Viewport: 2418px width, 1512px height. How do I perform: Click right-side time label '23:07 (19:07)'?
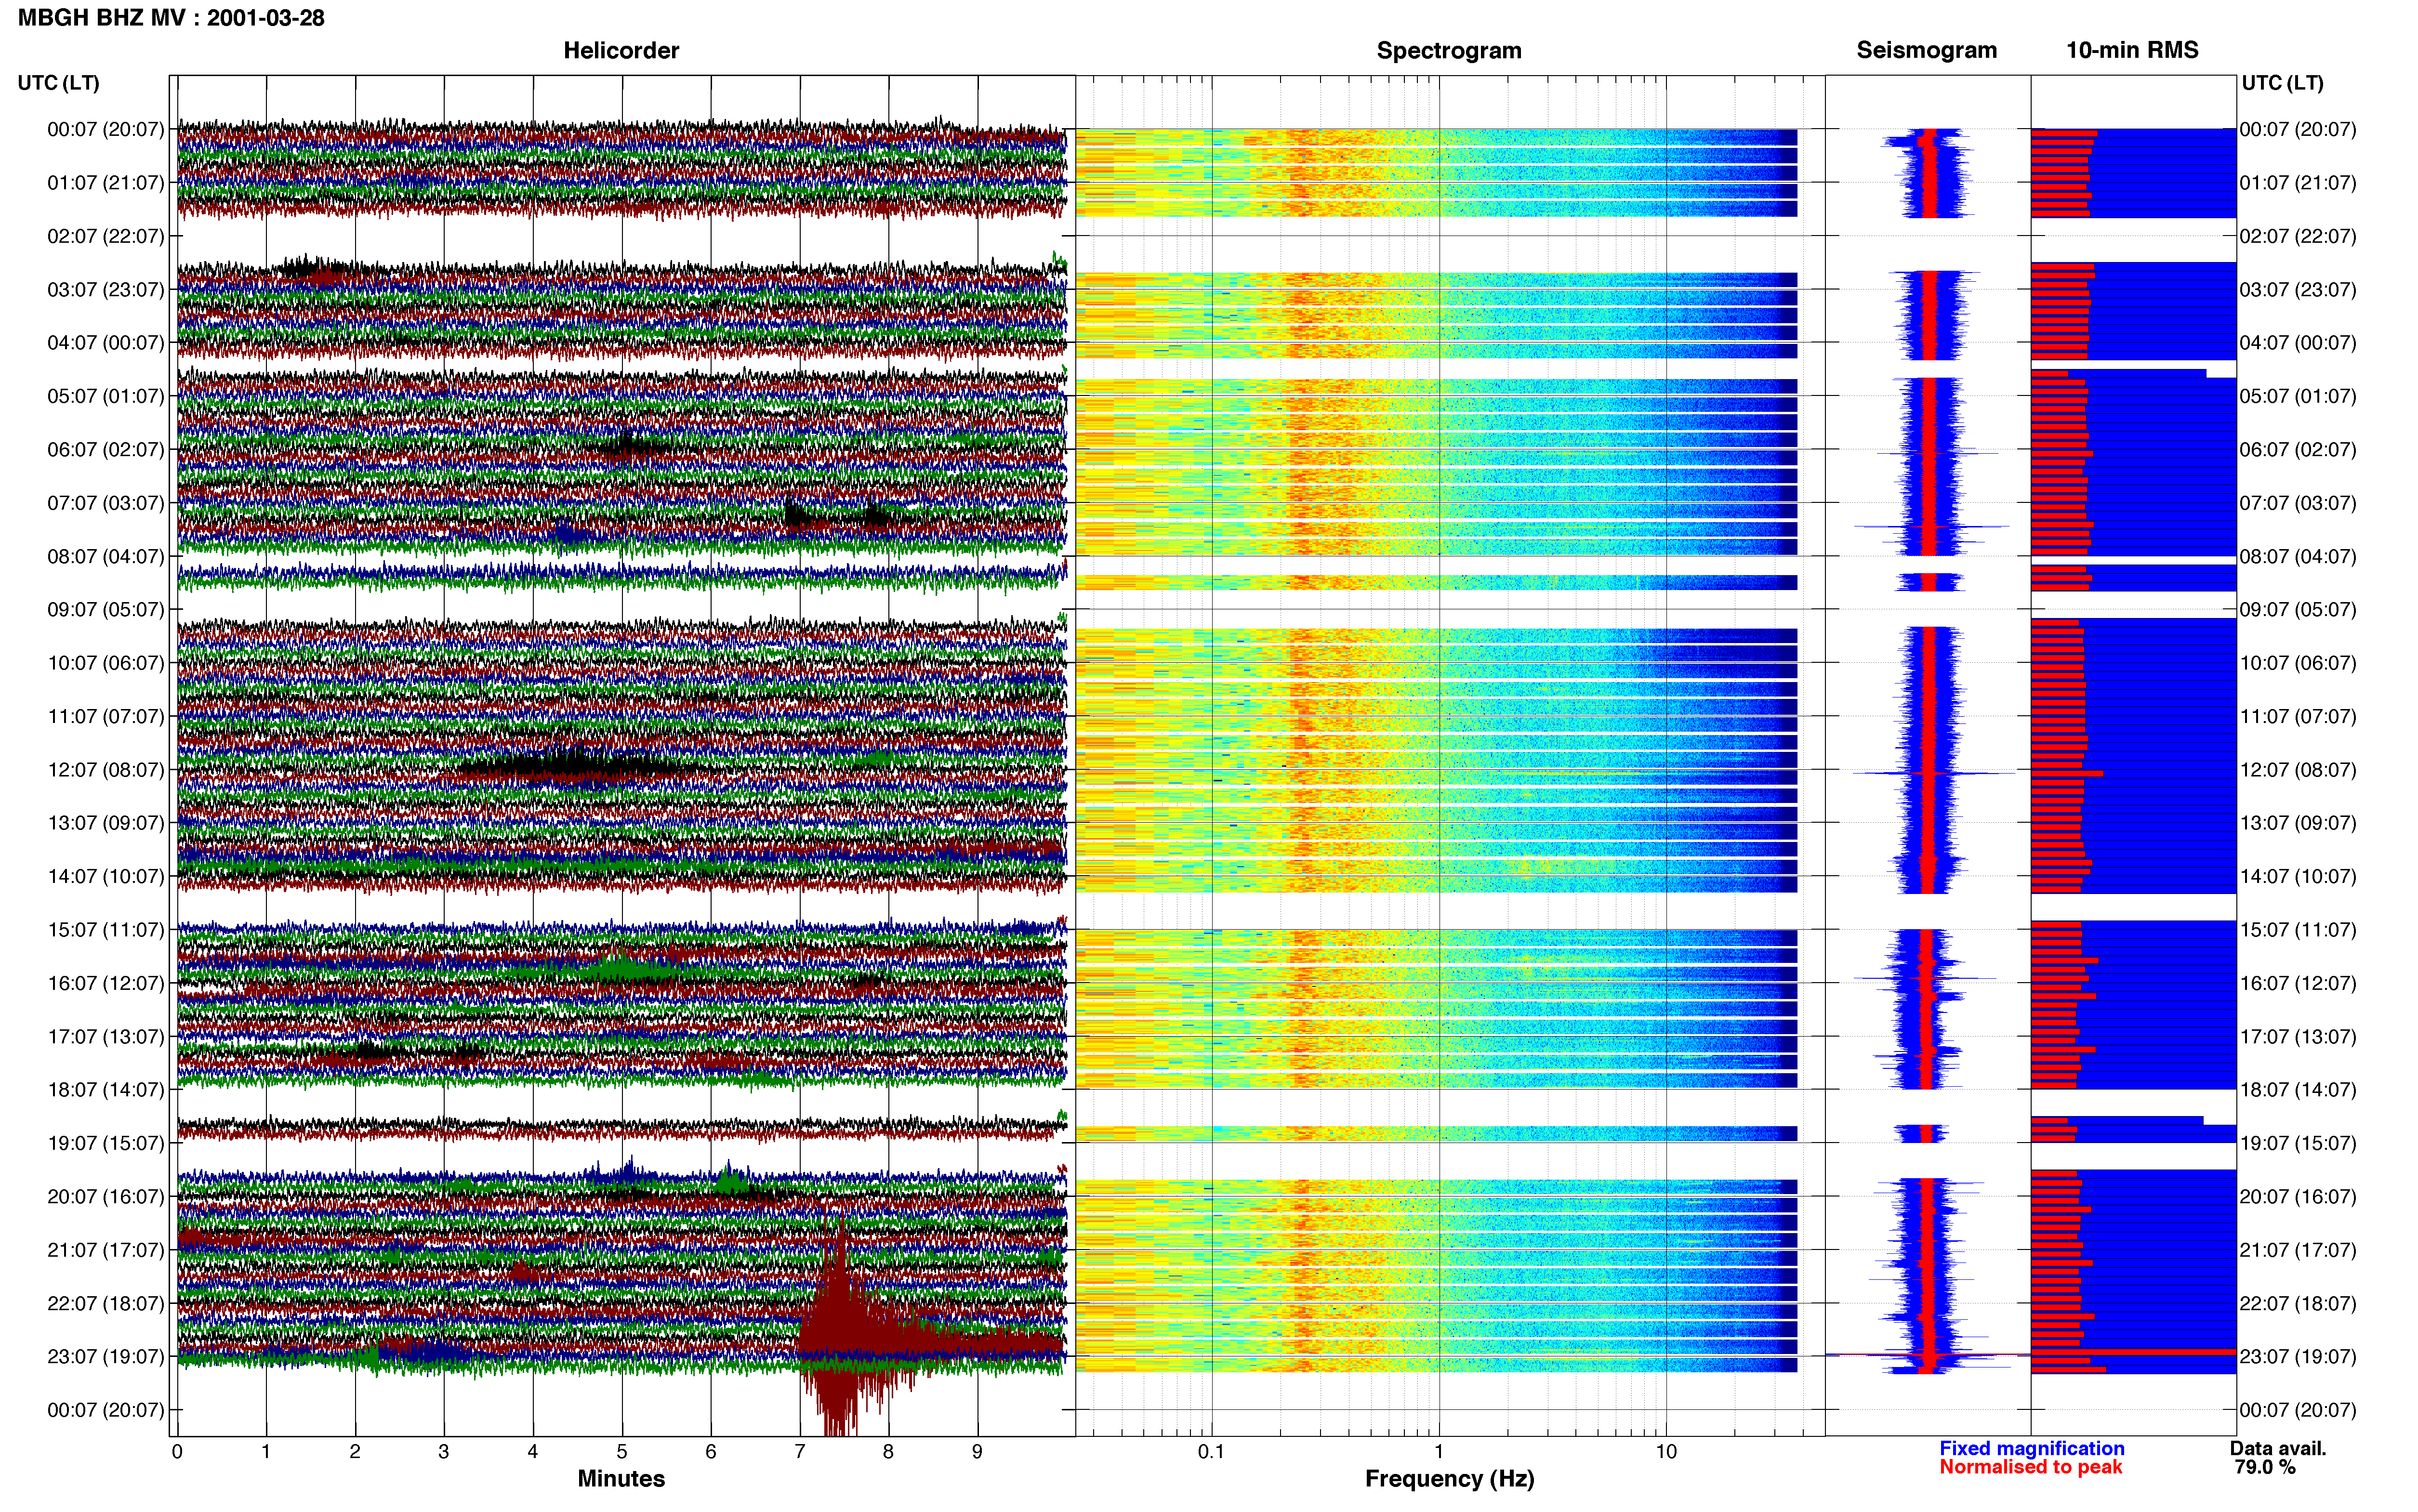pyautogui.click(x=2298, y=1356)
